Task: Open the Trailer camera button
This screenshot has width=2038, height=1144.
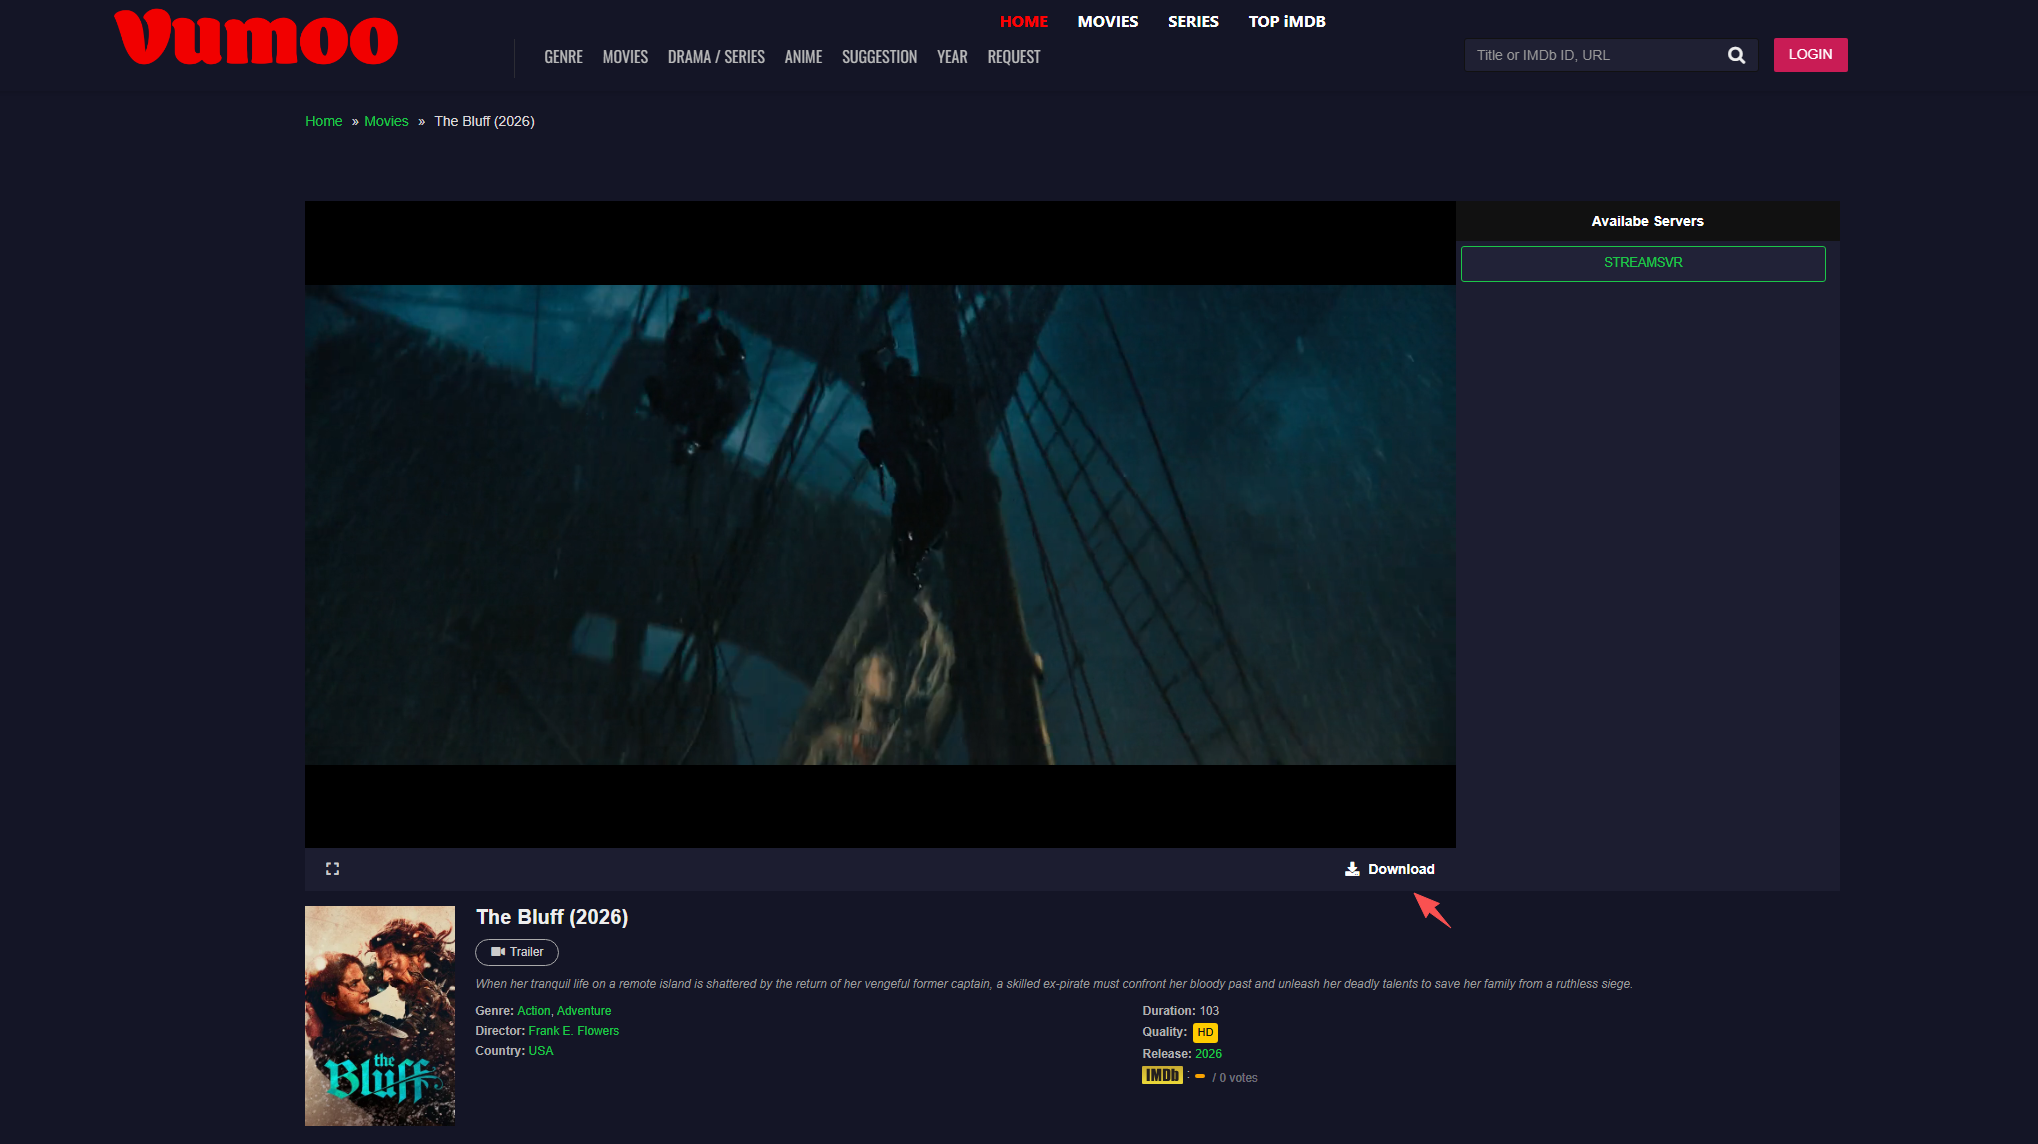Action: click(516, 952)
